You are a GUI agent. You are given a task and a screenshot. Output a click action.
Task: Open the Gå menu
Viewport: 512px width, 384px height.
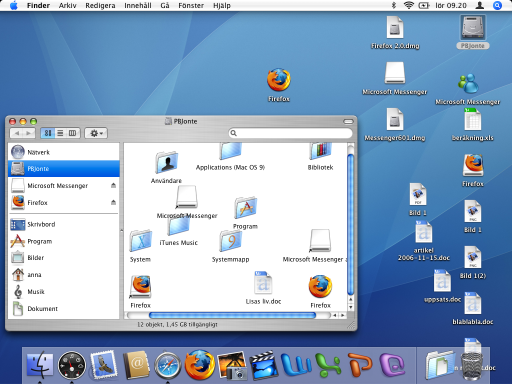pos(165,5)
